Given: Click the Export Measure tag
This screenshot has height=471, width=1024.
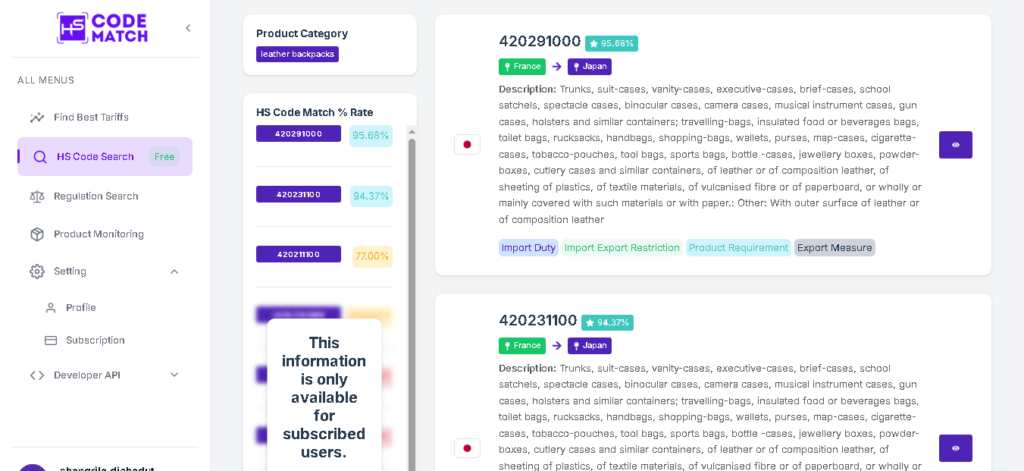Looking at the screenshot, I should tap(834, 247).
